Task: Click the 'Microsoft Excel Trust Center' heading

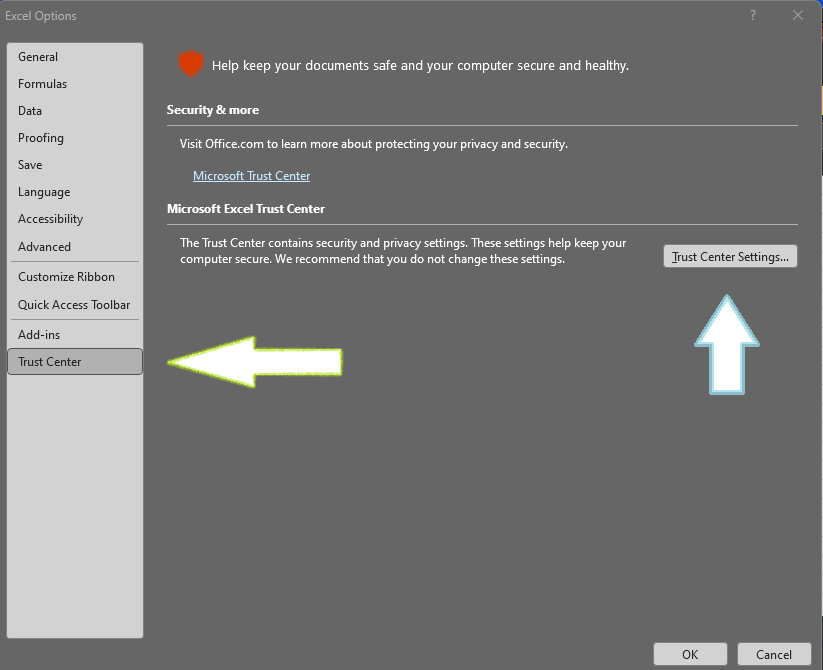Action: (x=246, y=209)
